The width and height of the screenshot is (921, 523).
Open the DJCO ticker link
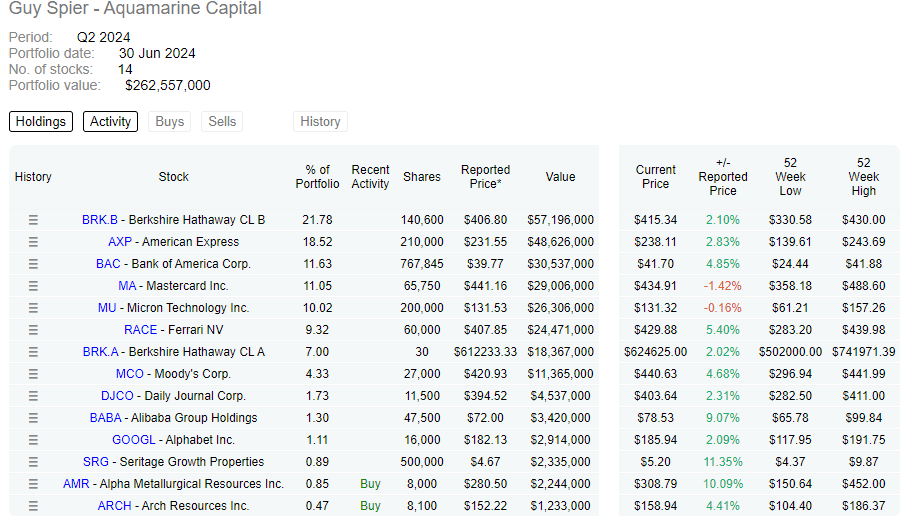pos(117,396)
